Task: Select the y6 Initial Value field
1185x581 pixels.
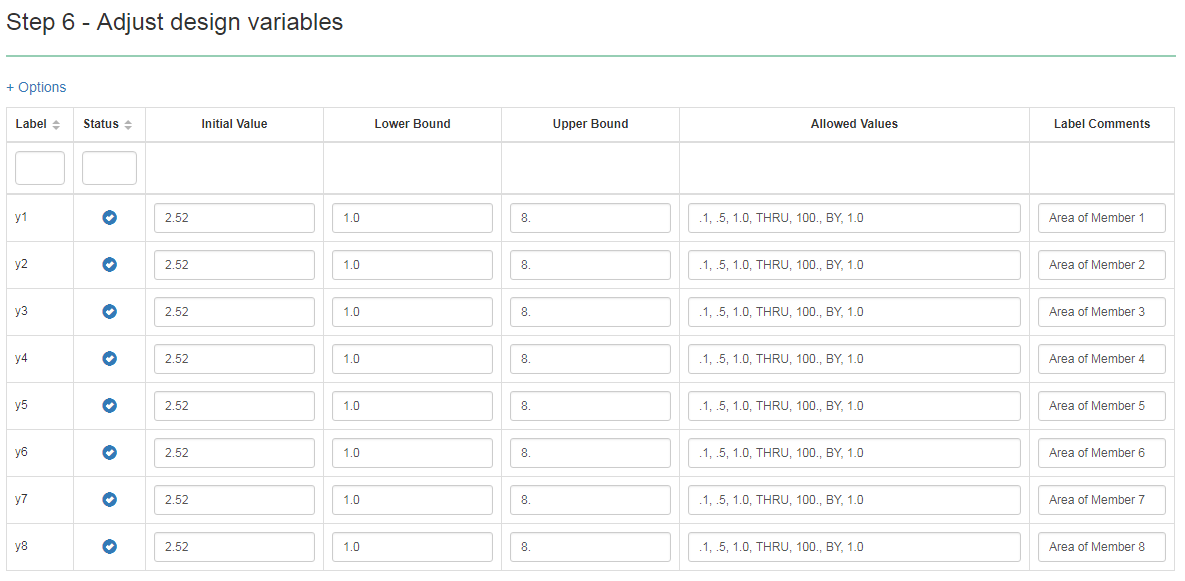Action: (x=234, y=453)
